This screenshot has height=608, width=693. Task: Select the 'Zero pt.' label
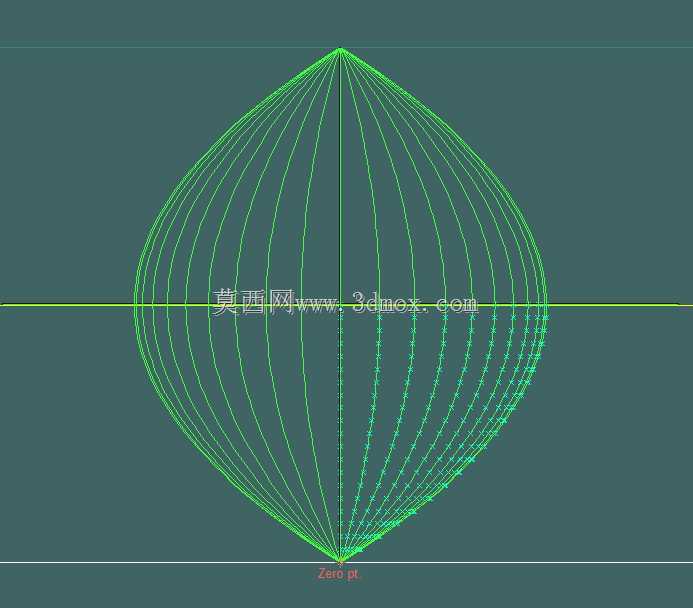[x=339, y=574]
